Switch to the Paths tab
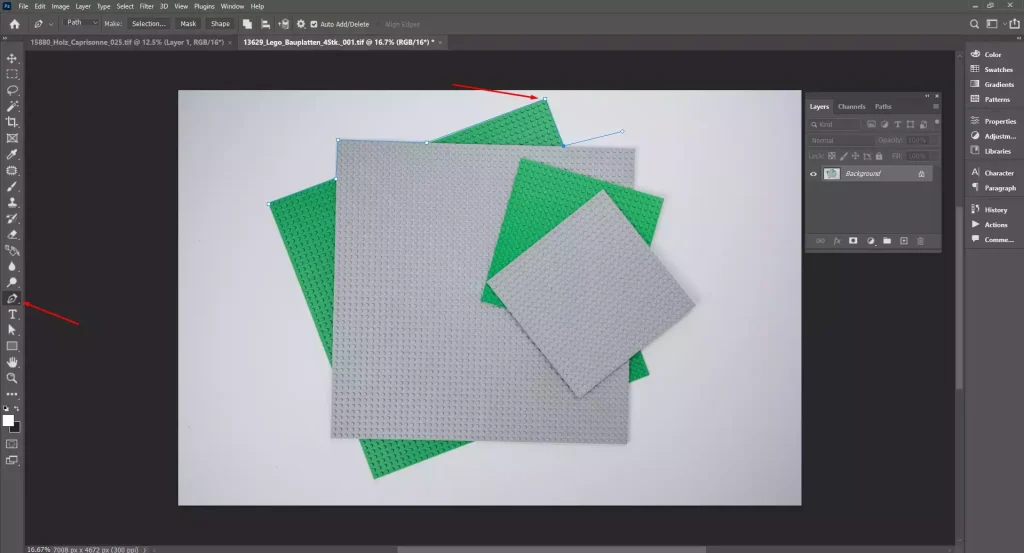This screenshot has width=1024, height=553. tap(883, 106)
